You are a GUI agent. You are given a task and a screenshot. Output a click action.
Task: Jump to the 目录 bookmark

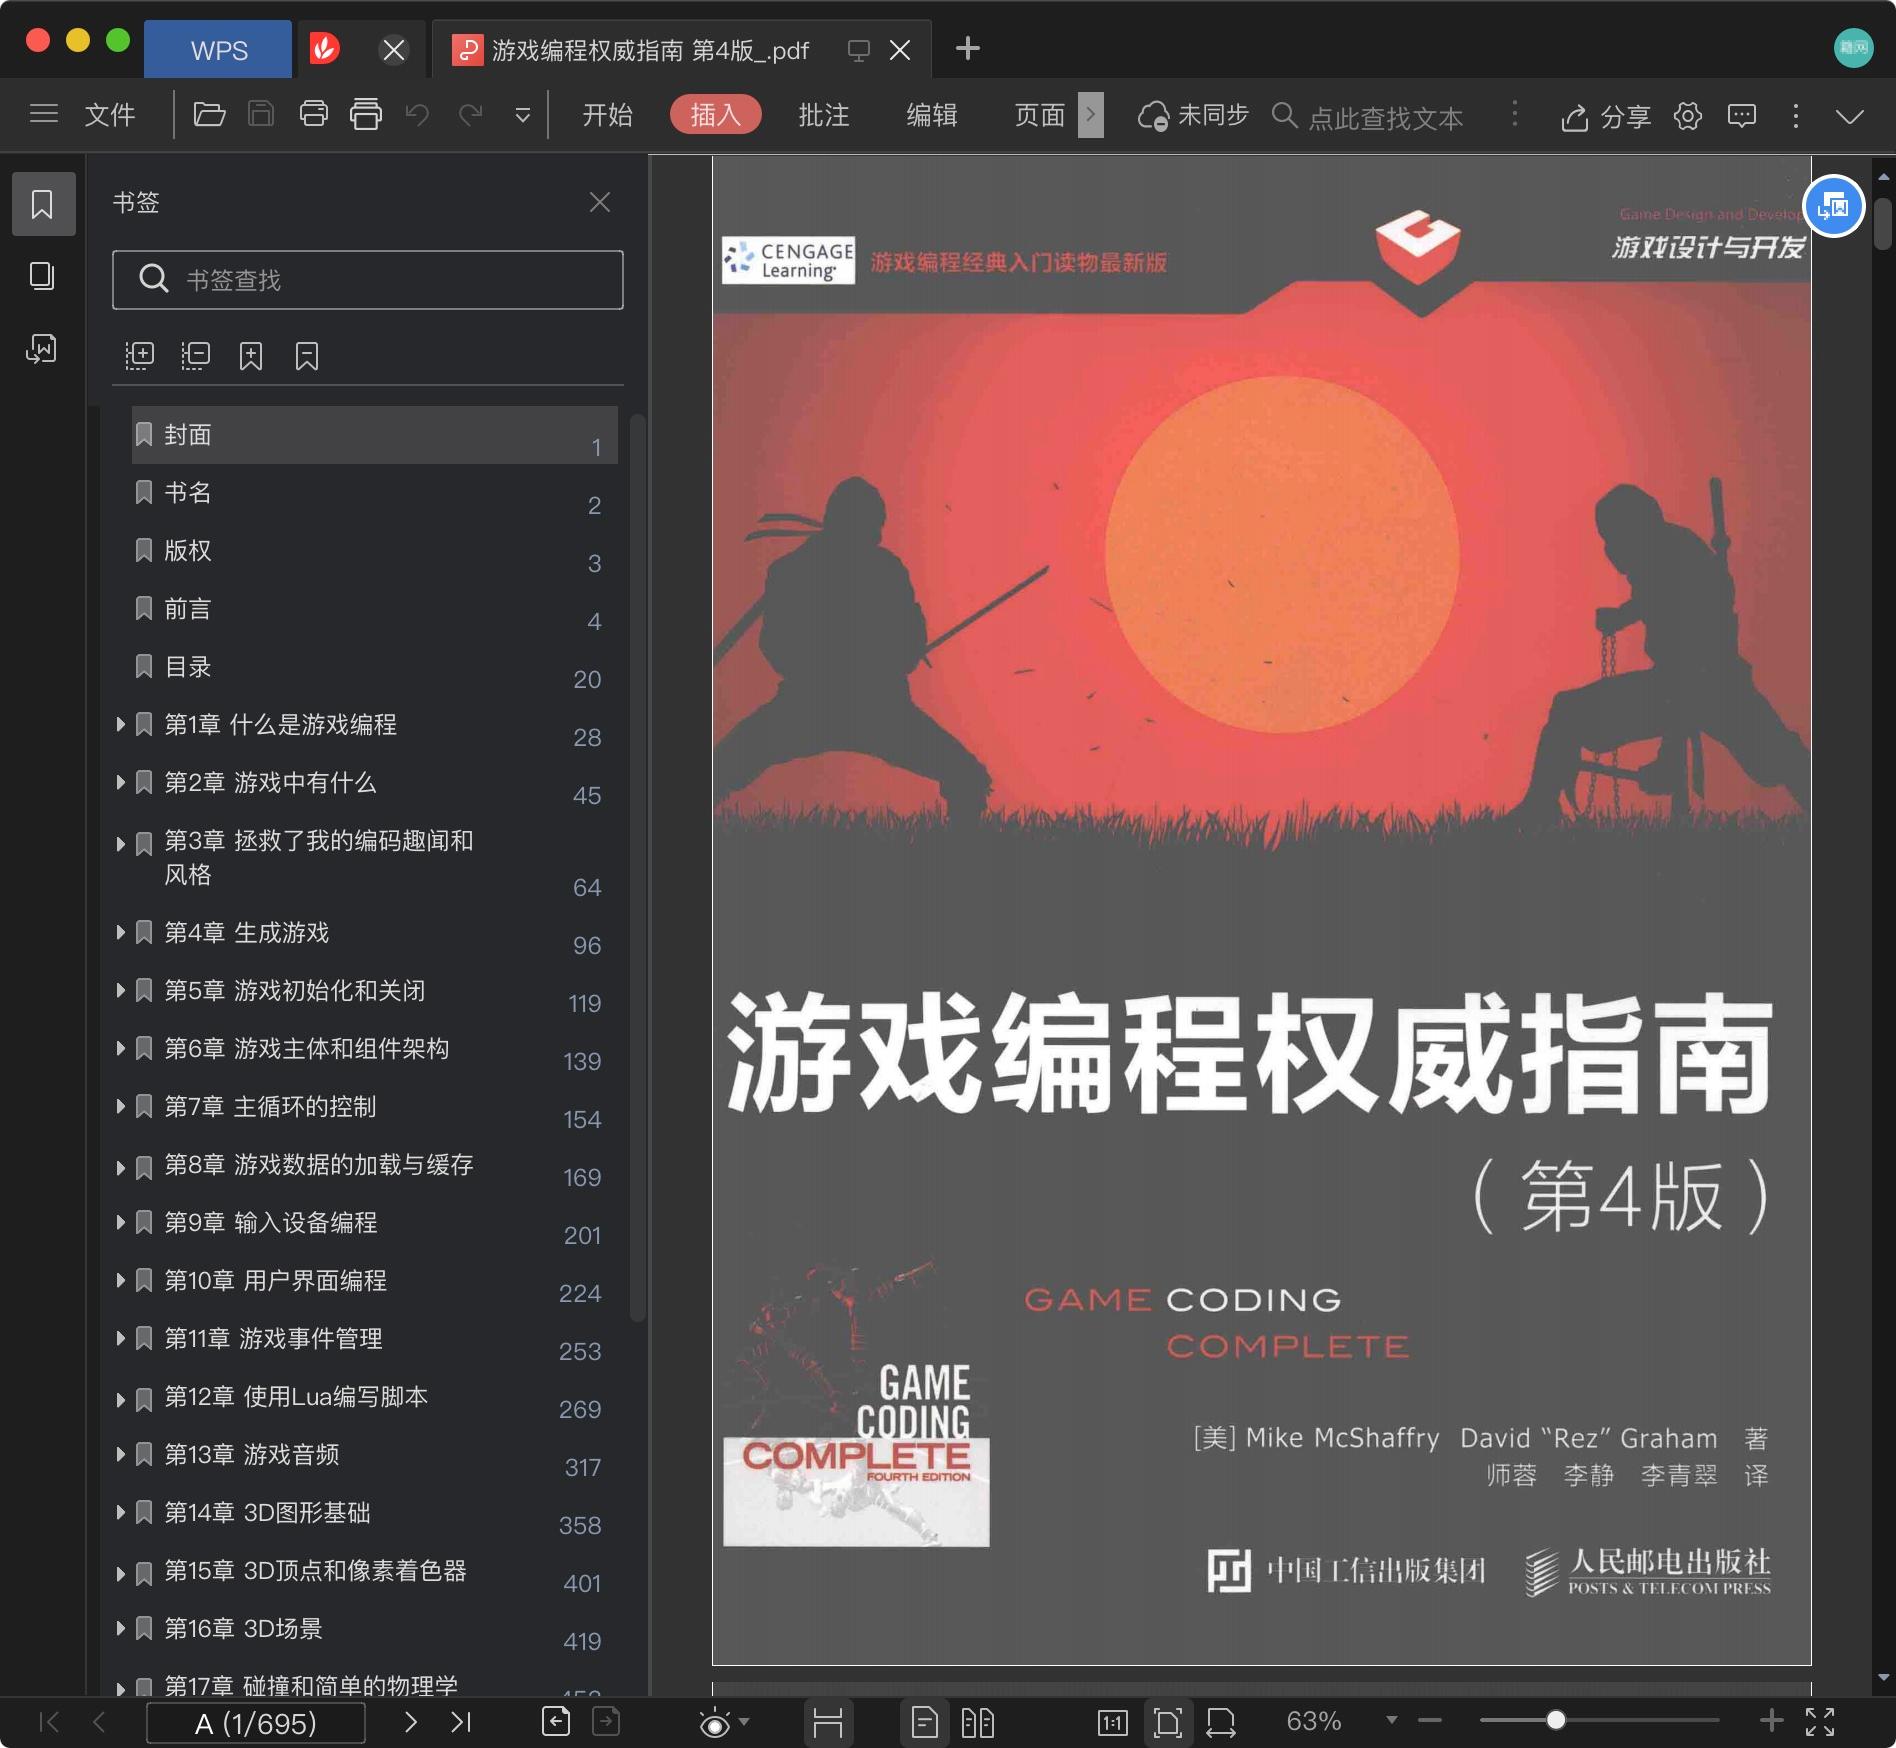point(374,667)
